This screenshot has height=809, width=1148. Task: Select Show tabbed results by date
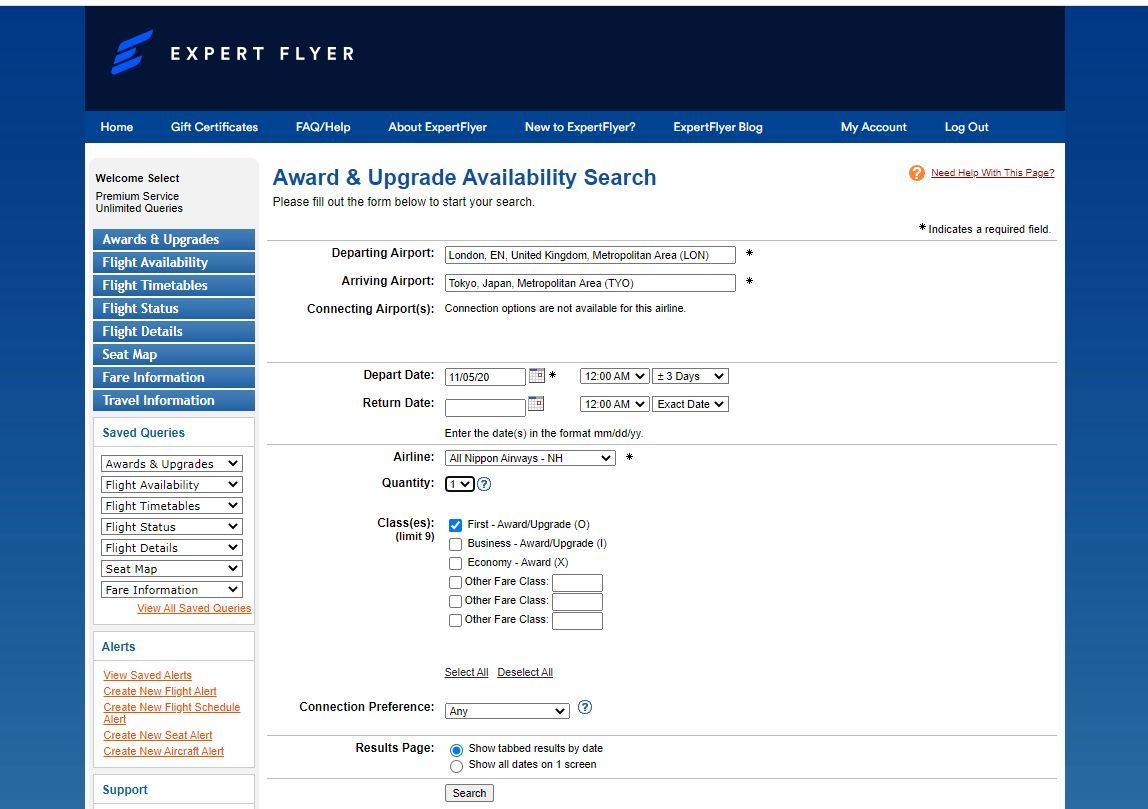point(456,750)
